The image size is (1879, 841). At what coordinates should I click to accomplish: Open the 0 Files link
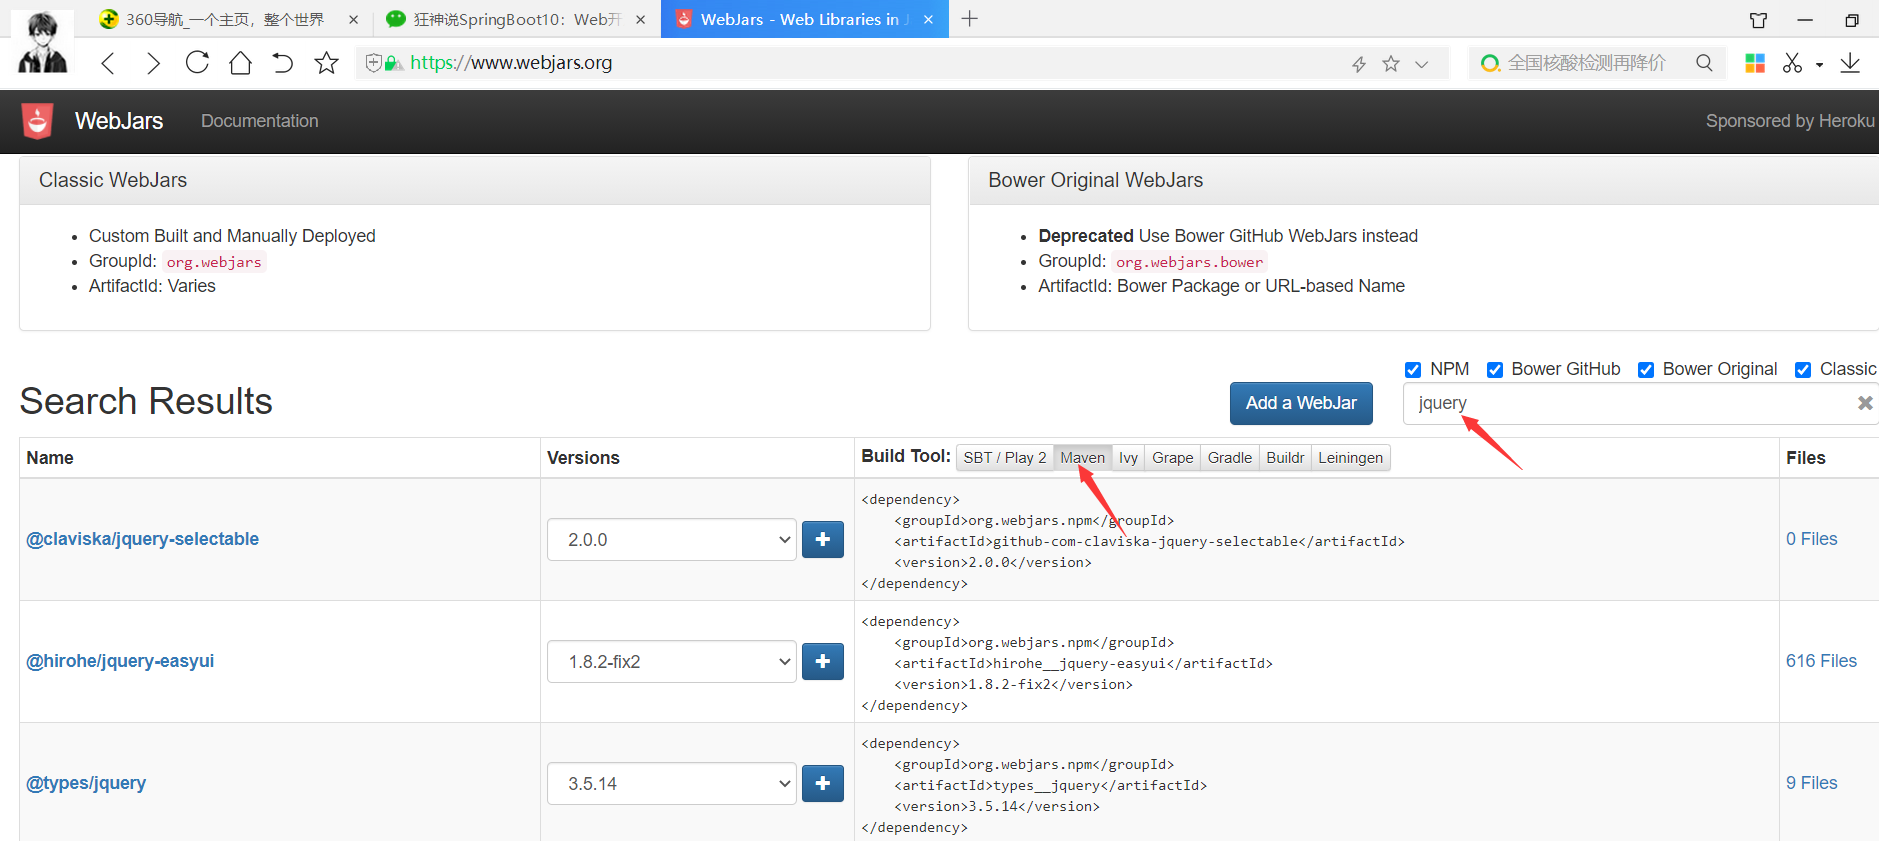[1812, 539]
